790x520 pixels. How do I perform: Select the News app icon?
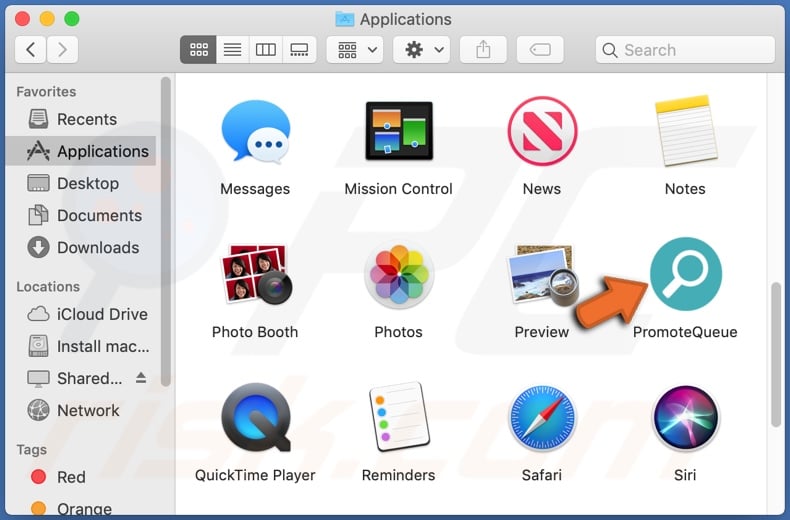(542, 131)
